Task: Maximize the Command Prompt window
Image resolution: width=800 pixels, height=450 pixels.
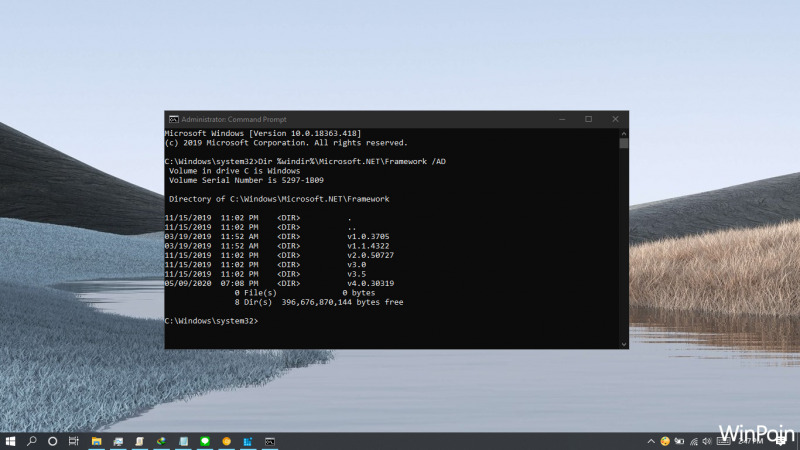Action: (x=588, y=119)
